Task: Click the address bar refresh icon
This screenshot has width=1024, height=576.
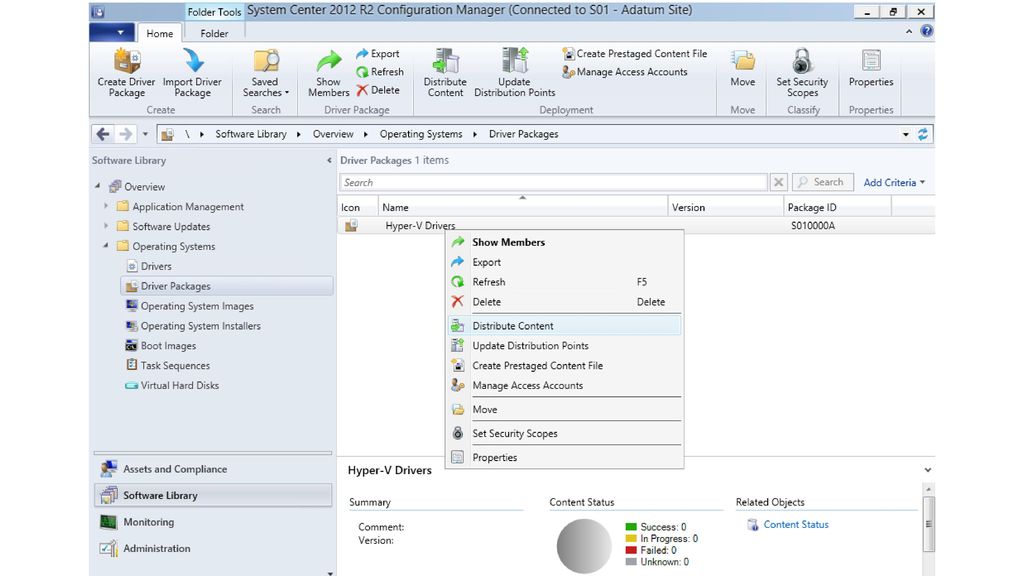Action: coord(922,134)
